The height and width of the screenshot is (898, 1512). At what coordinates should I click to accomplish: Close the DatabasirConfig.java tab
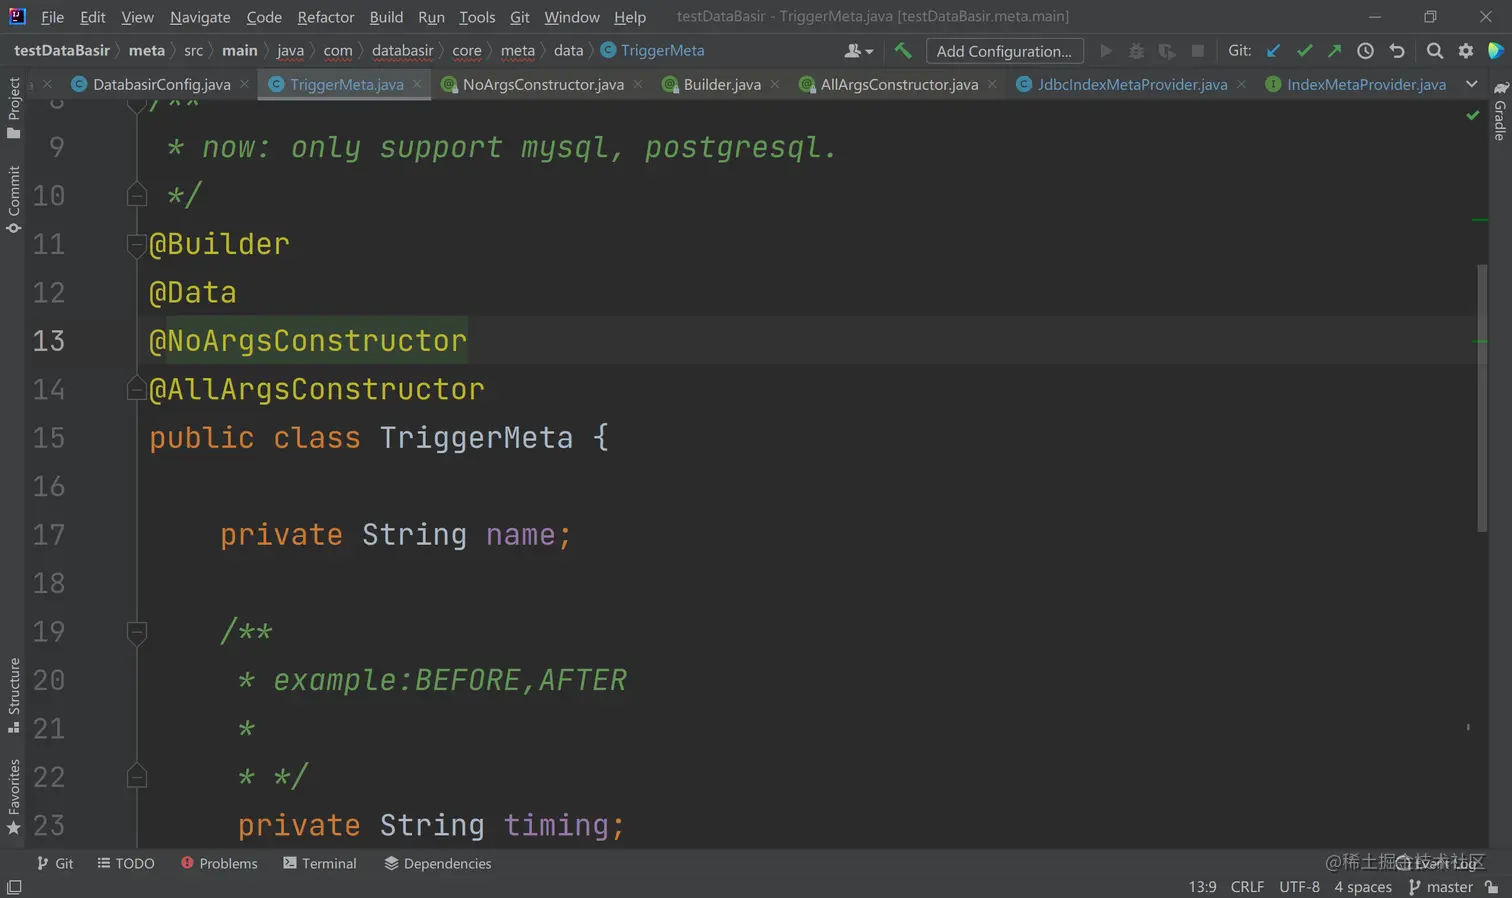point(245,85)
